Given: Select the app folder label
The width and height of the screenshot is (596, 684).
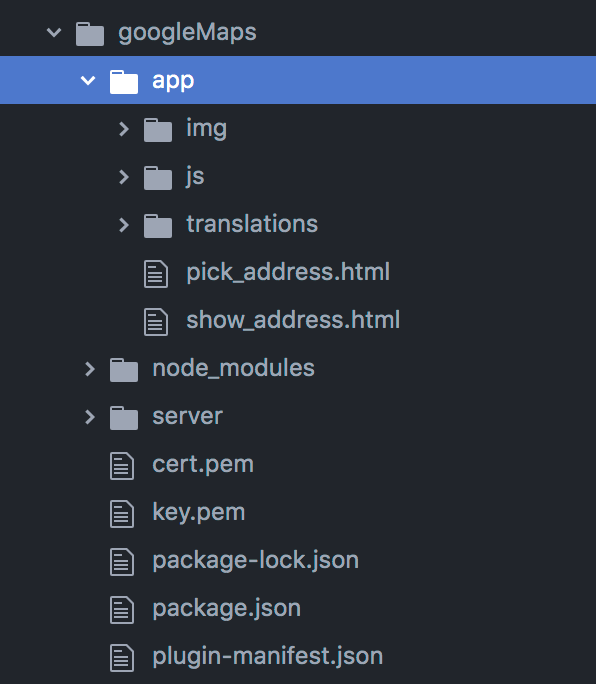Looking at the screenshot, I should tap(173, 81).
